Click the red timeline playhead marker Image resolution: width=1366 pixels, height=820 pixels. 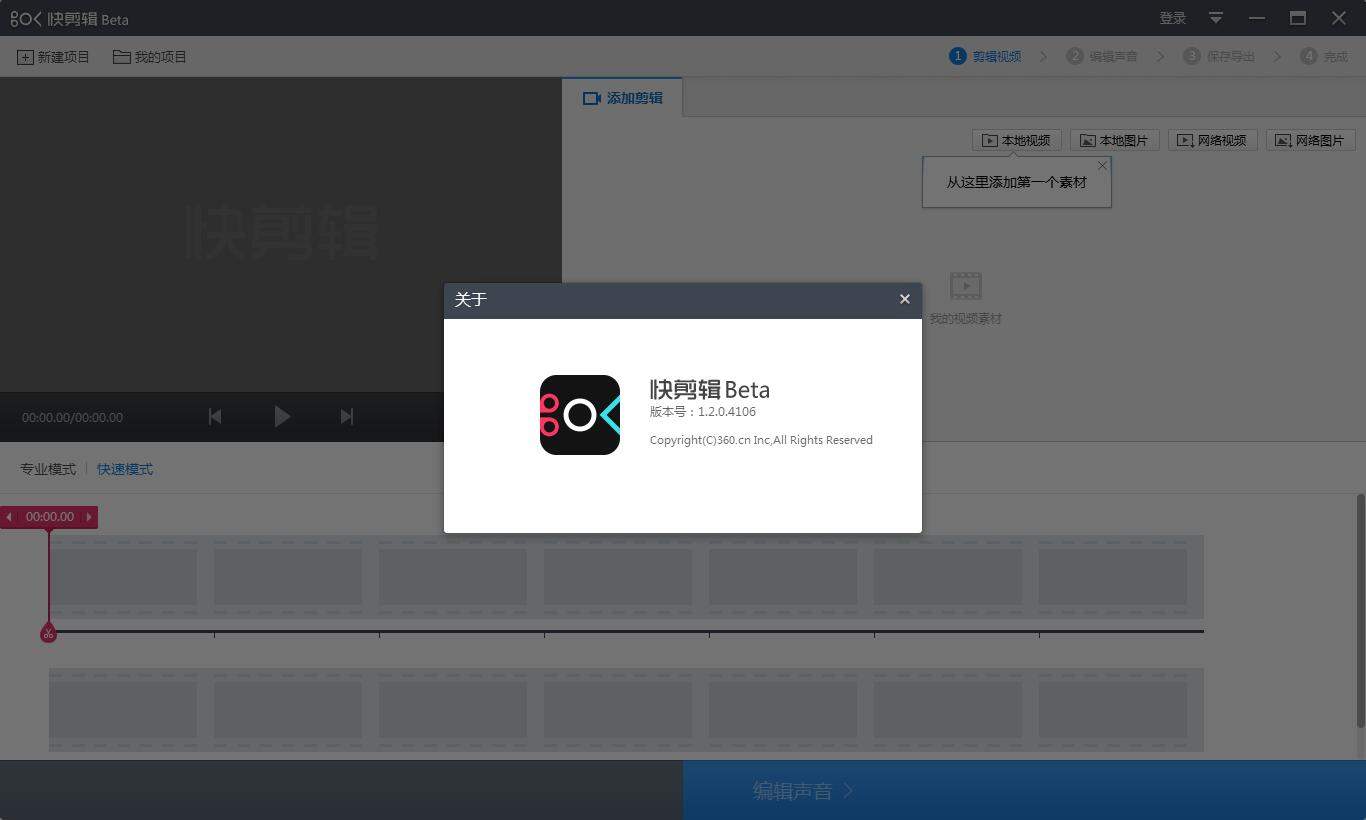coord(48,632)
